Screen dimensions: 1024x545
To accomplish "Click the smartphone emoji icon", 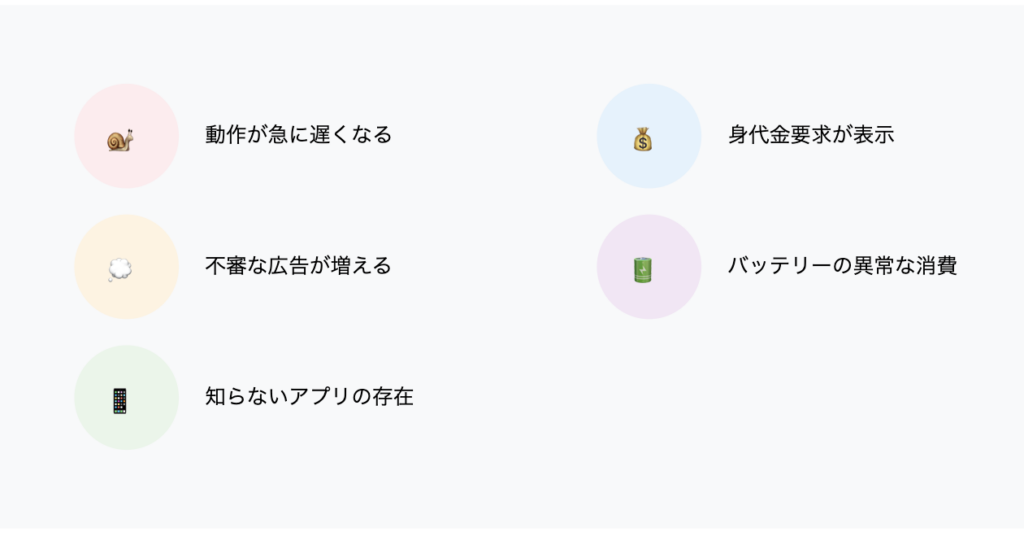I will pyautogui.click(x=120, y=401).
